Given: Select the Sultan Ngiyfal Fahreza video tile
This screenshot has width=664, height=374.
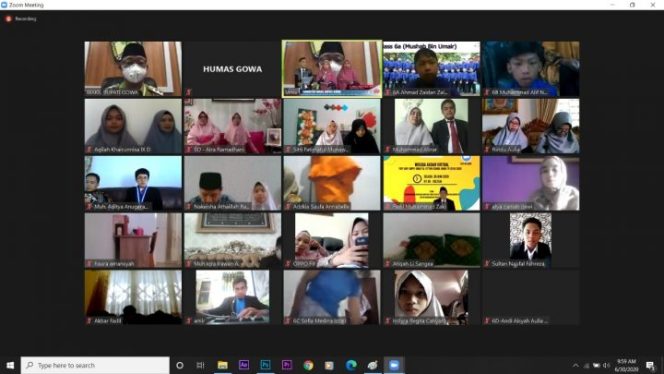Looking at the screenshot, I should tap(531, 240).
